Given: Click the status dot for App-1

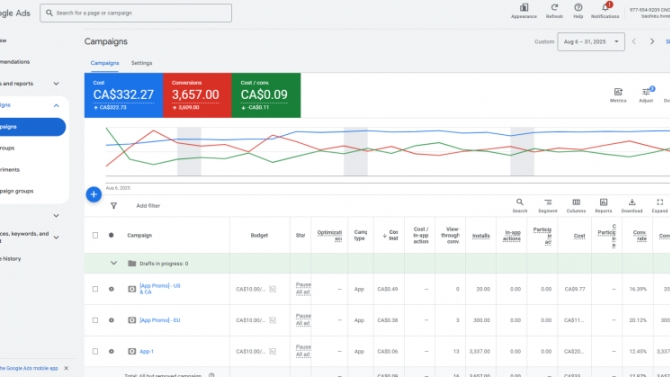Looking at the screenshot, I should [x=111, y=351].
